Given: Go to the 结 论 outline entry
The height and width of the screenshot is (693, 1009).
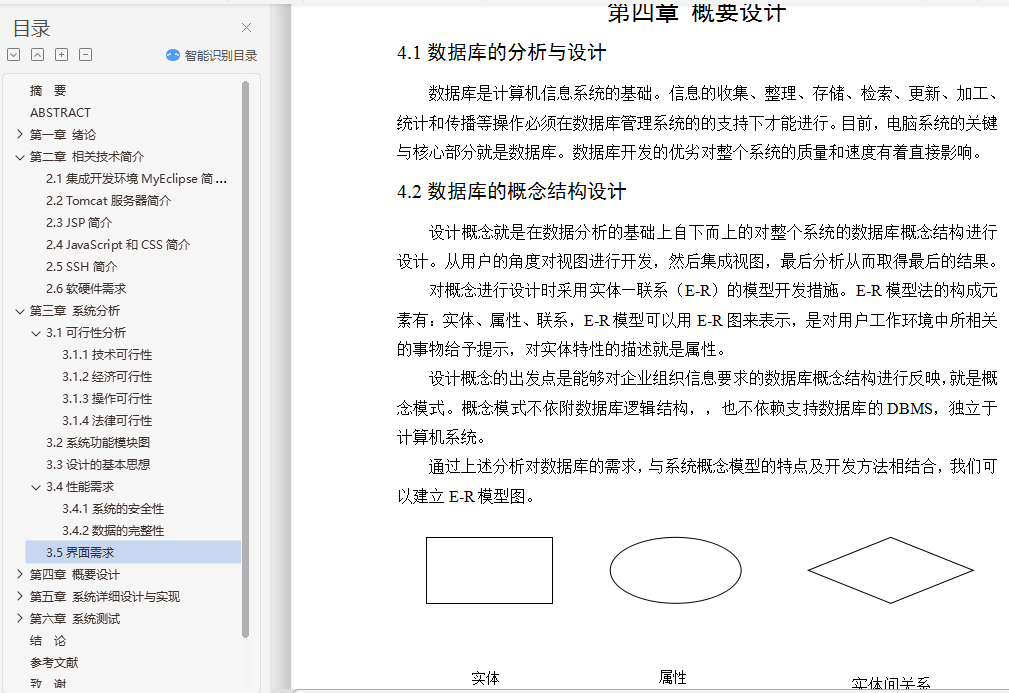Looking at the screenshot, I should [x=48, y=640].
